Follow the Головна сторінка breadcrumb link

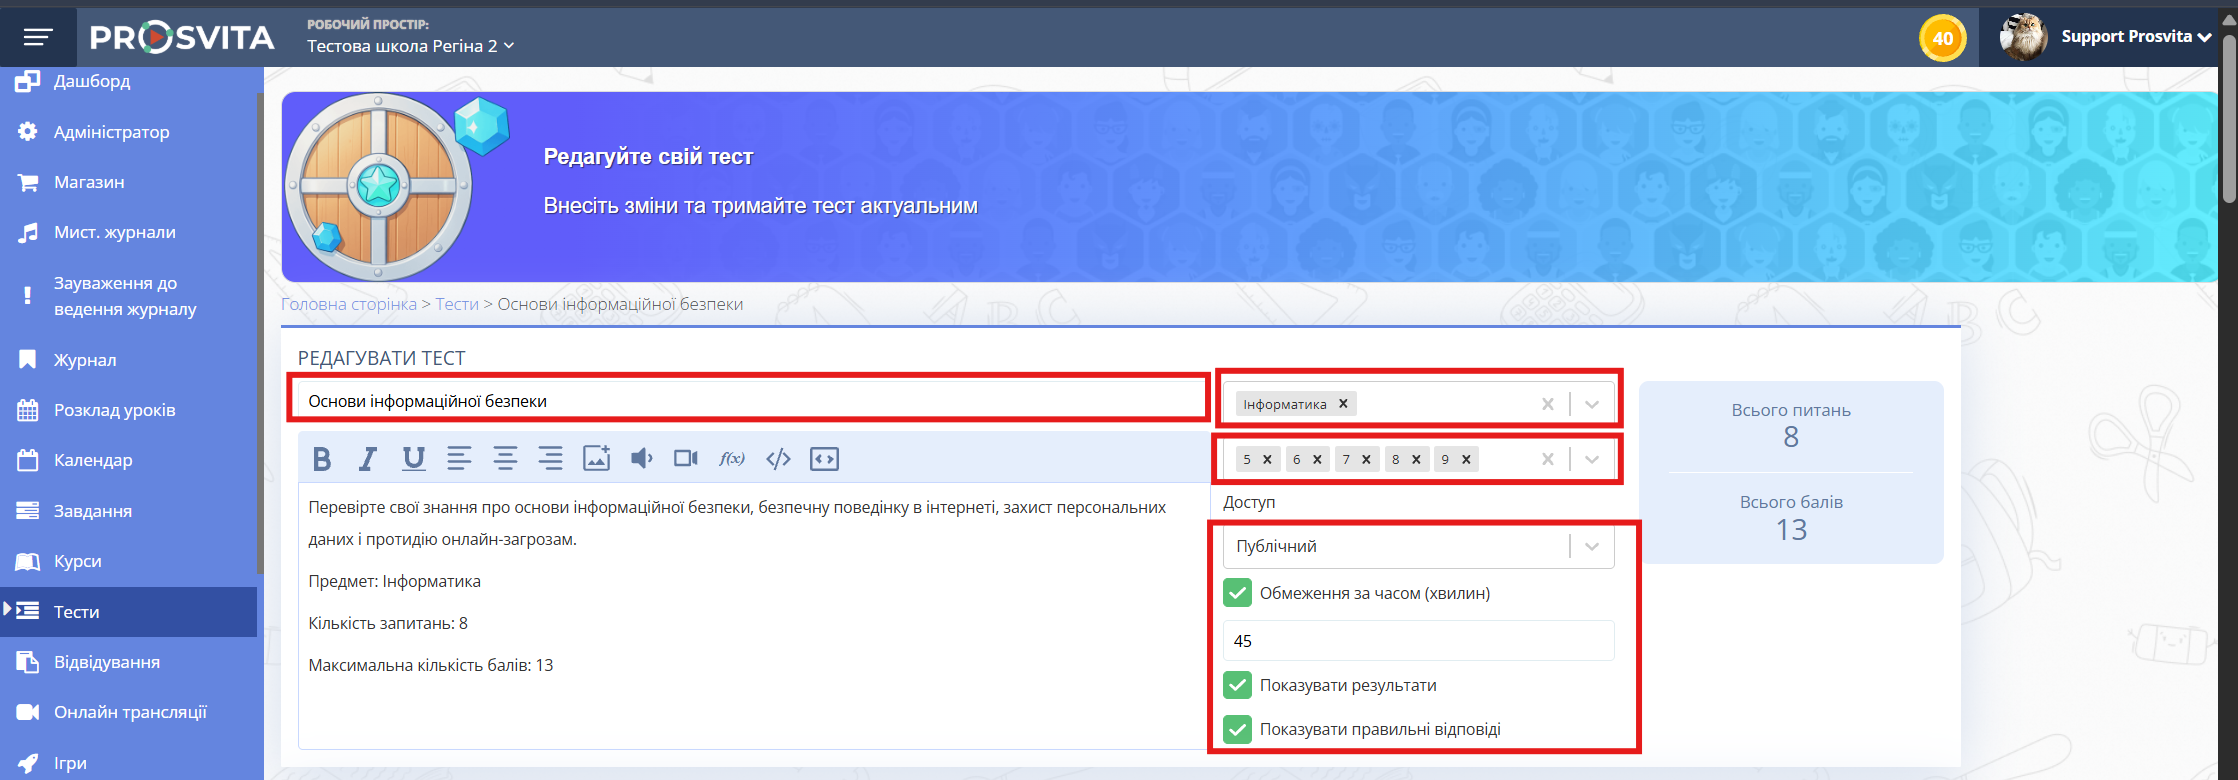pyautogui.click(x=349, y=304)
